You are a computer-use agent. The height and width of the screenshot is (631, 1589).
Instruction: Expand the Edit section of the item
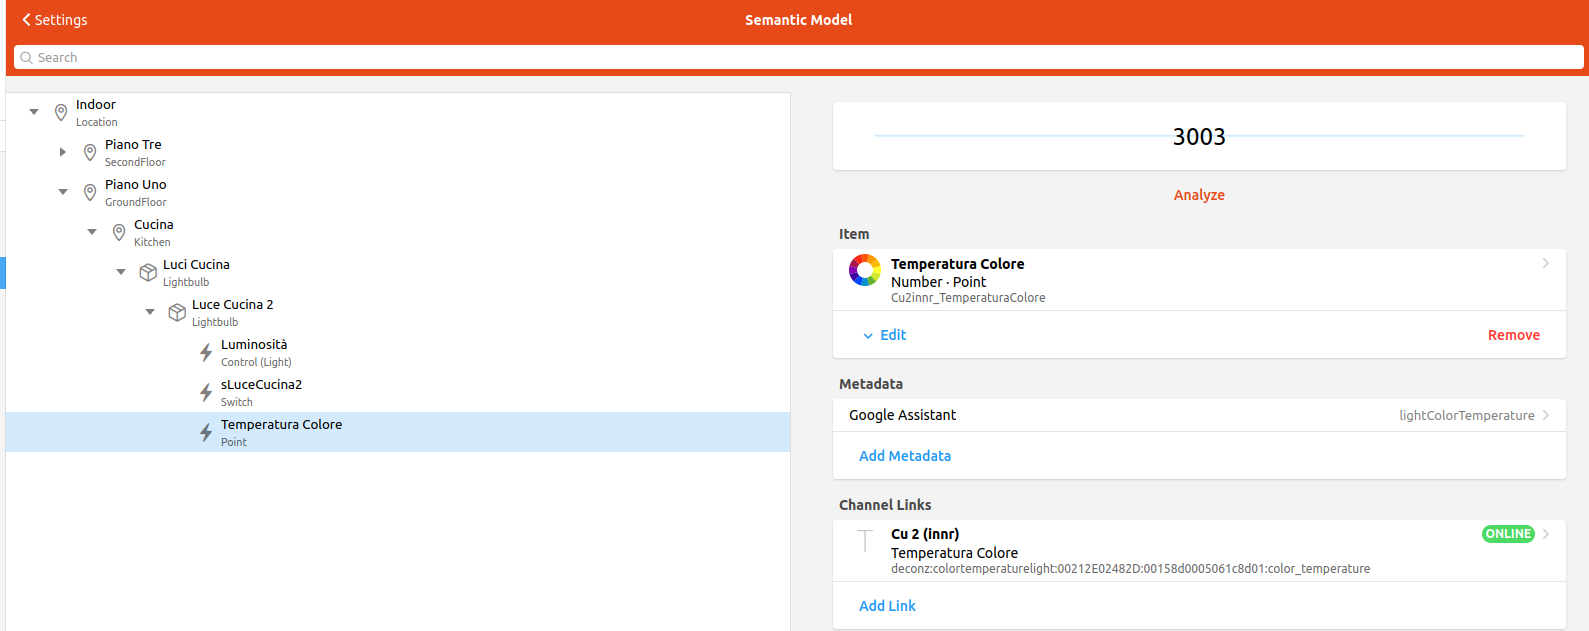coord(885,335)
